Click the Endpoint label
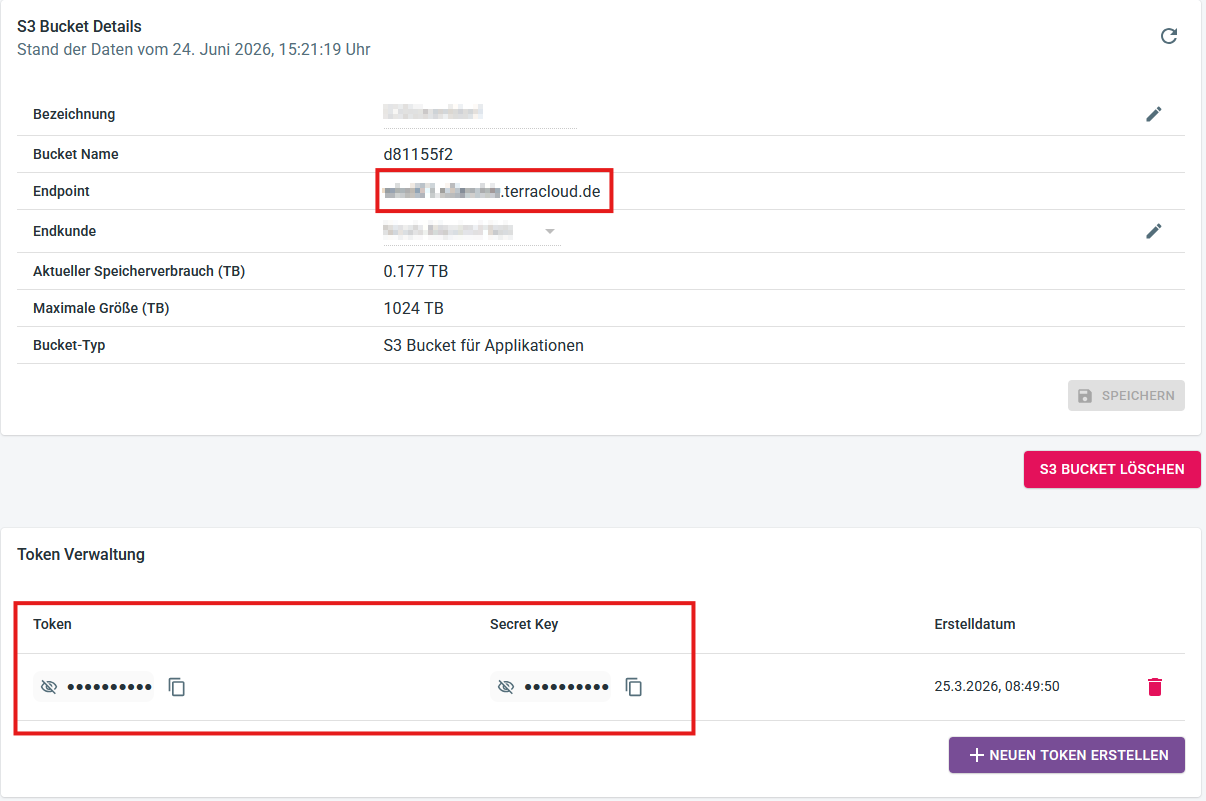 click(62, 191)
